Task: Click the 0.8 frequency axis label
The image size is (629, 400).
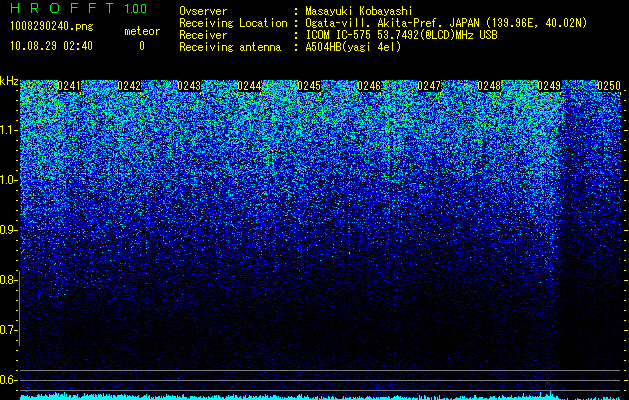Action: 8,280
